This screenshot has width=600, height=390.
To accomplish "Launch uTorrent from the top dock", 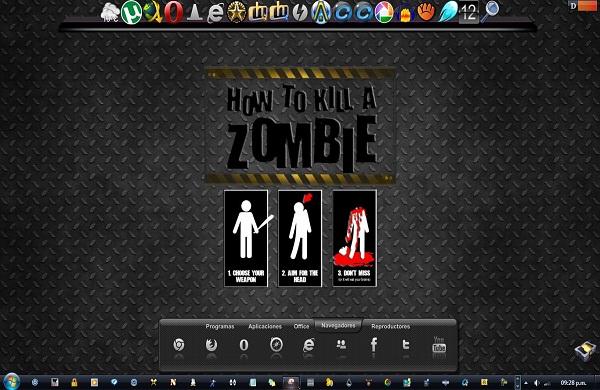I will (131, 13).
